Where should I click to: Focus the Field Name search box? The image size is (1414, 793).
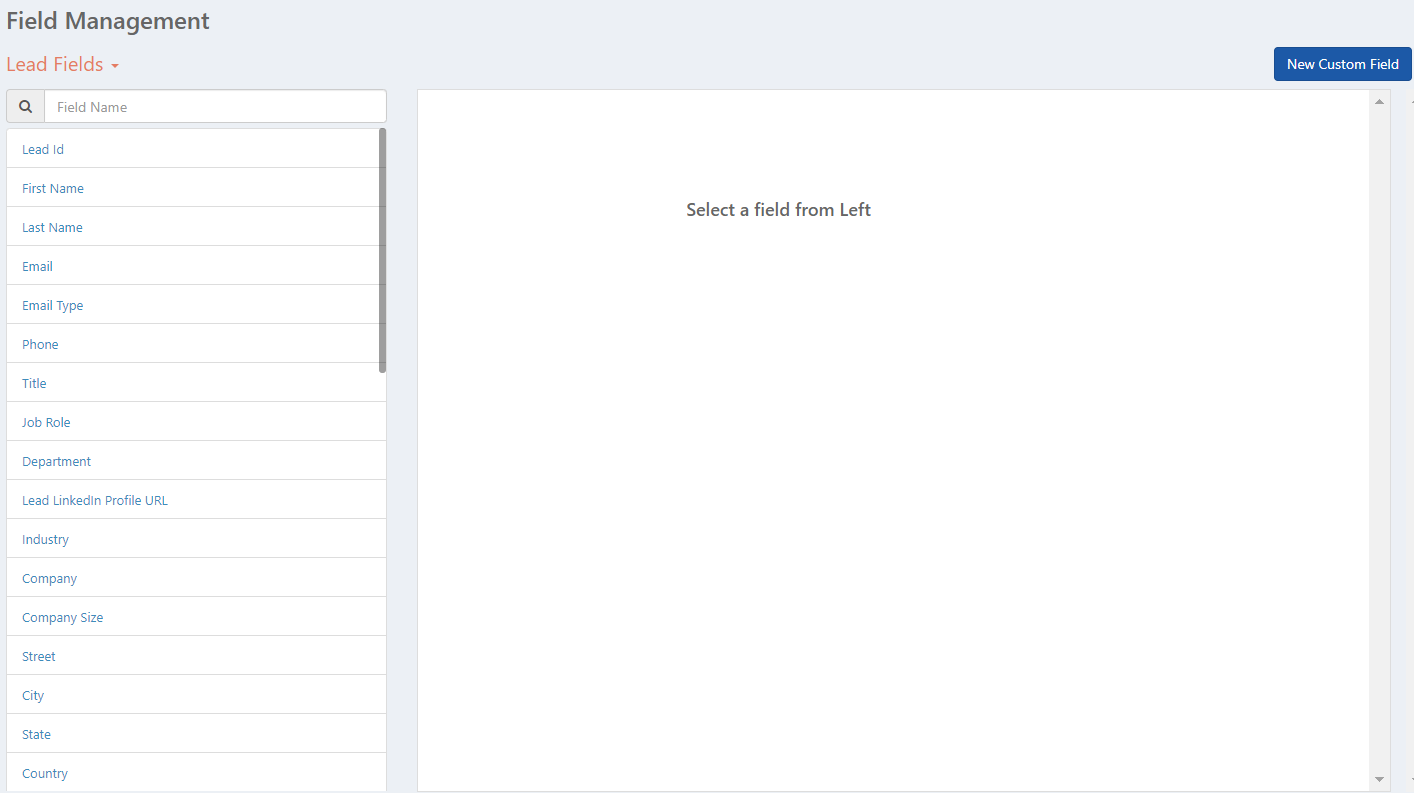click(x=215, y=107)
